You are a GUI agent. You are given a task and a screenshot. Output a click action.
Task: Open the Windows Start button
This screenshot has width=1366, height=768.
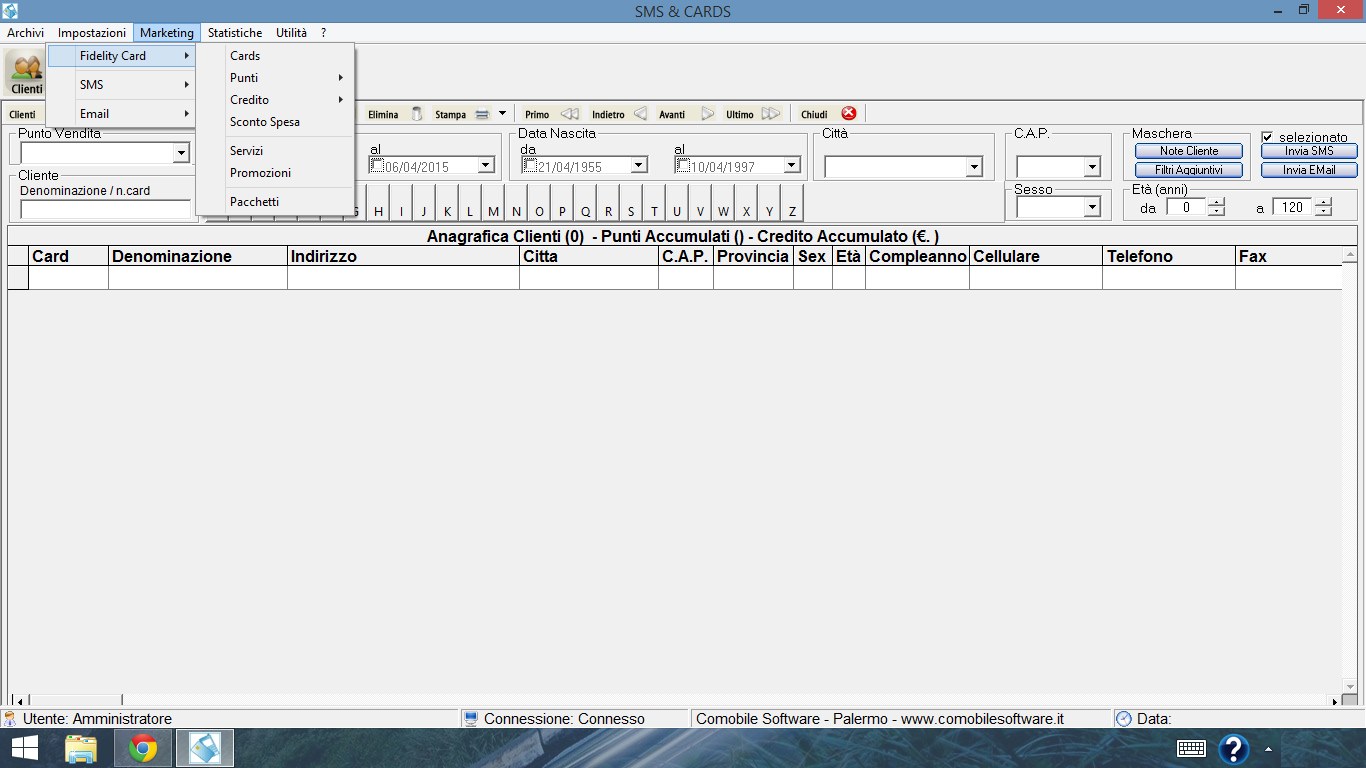(x=24, y=748)
